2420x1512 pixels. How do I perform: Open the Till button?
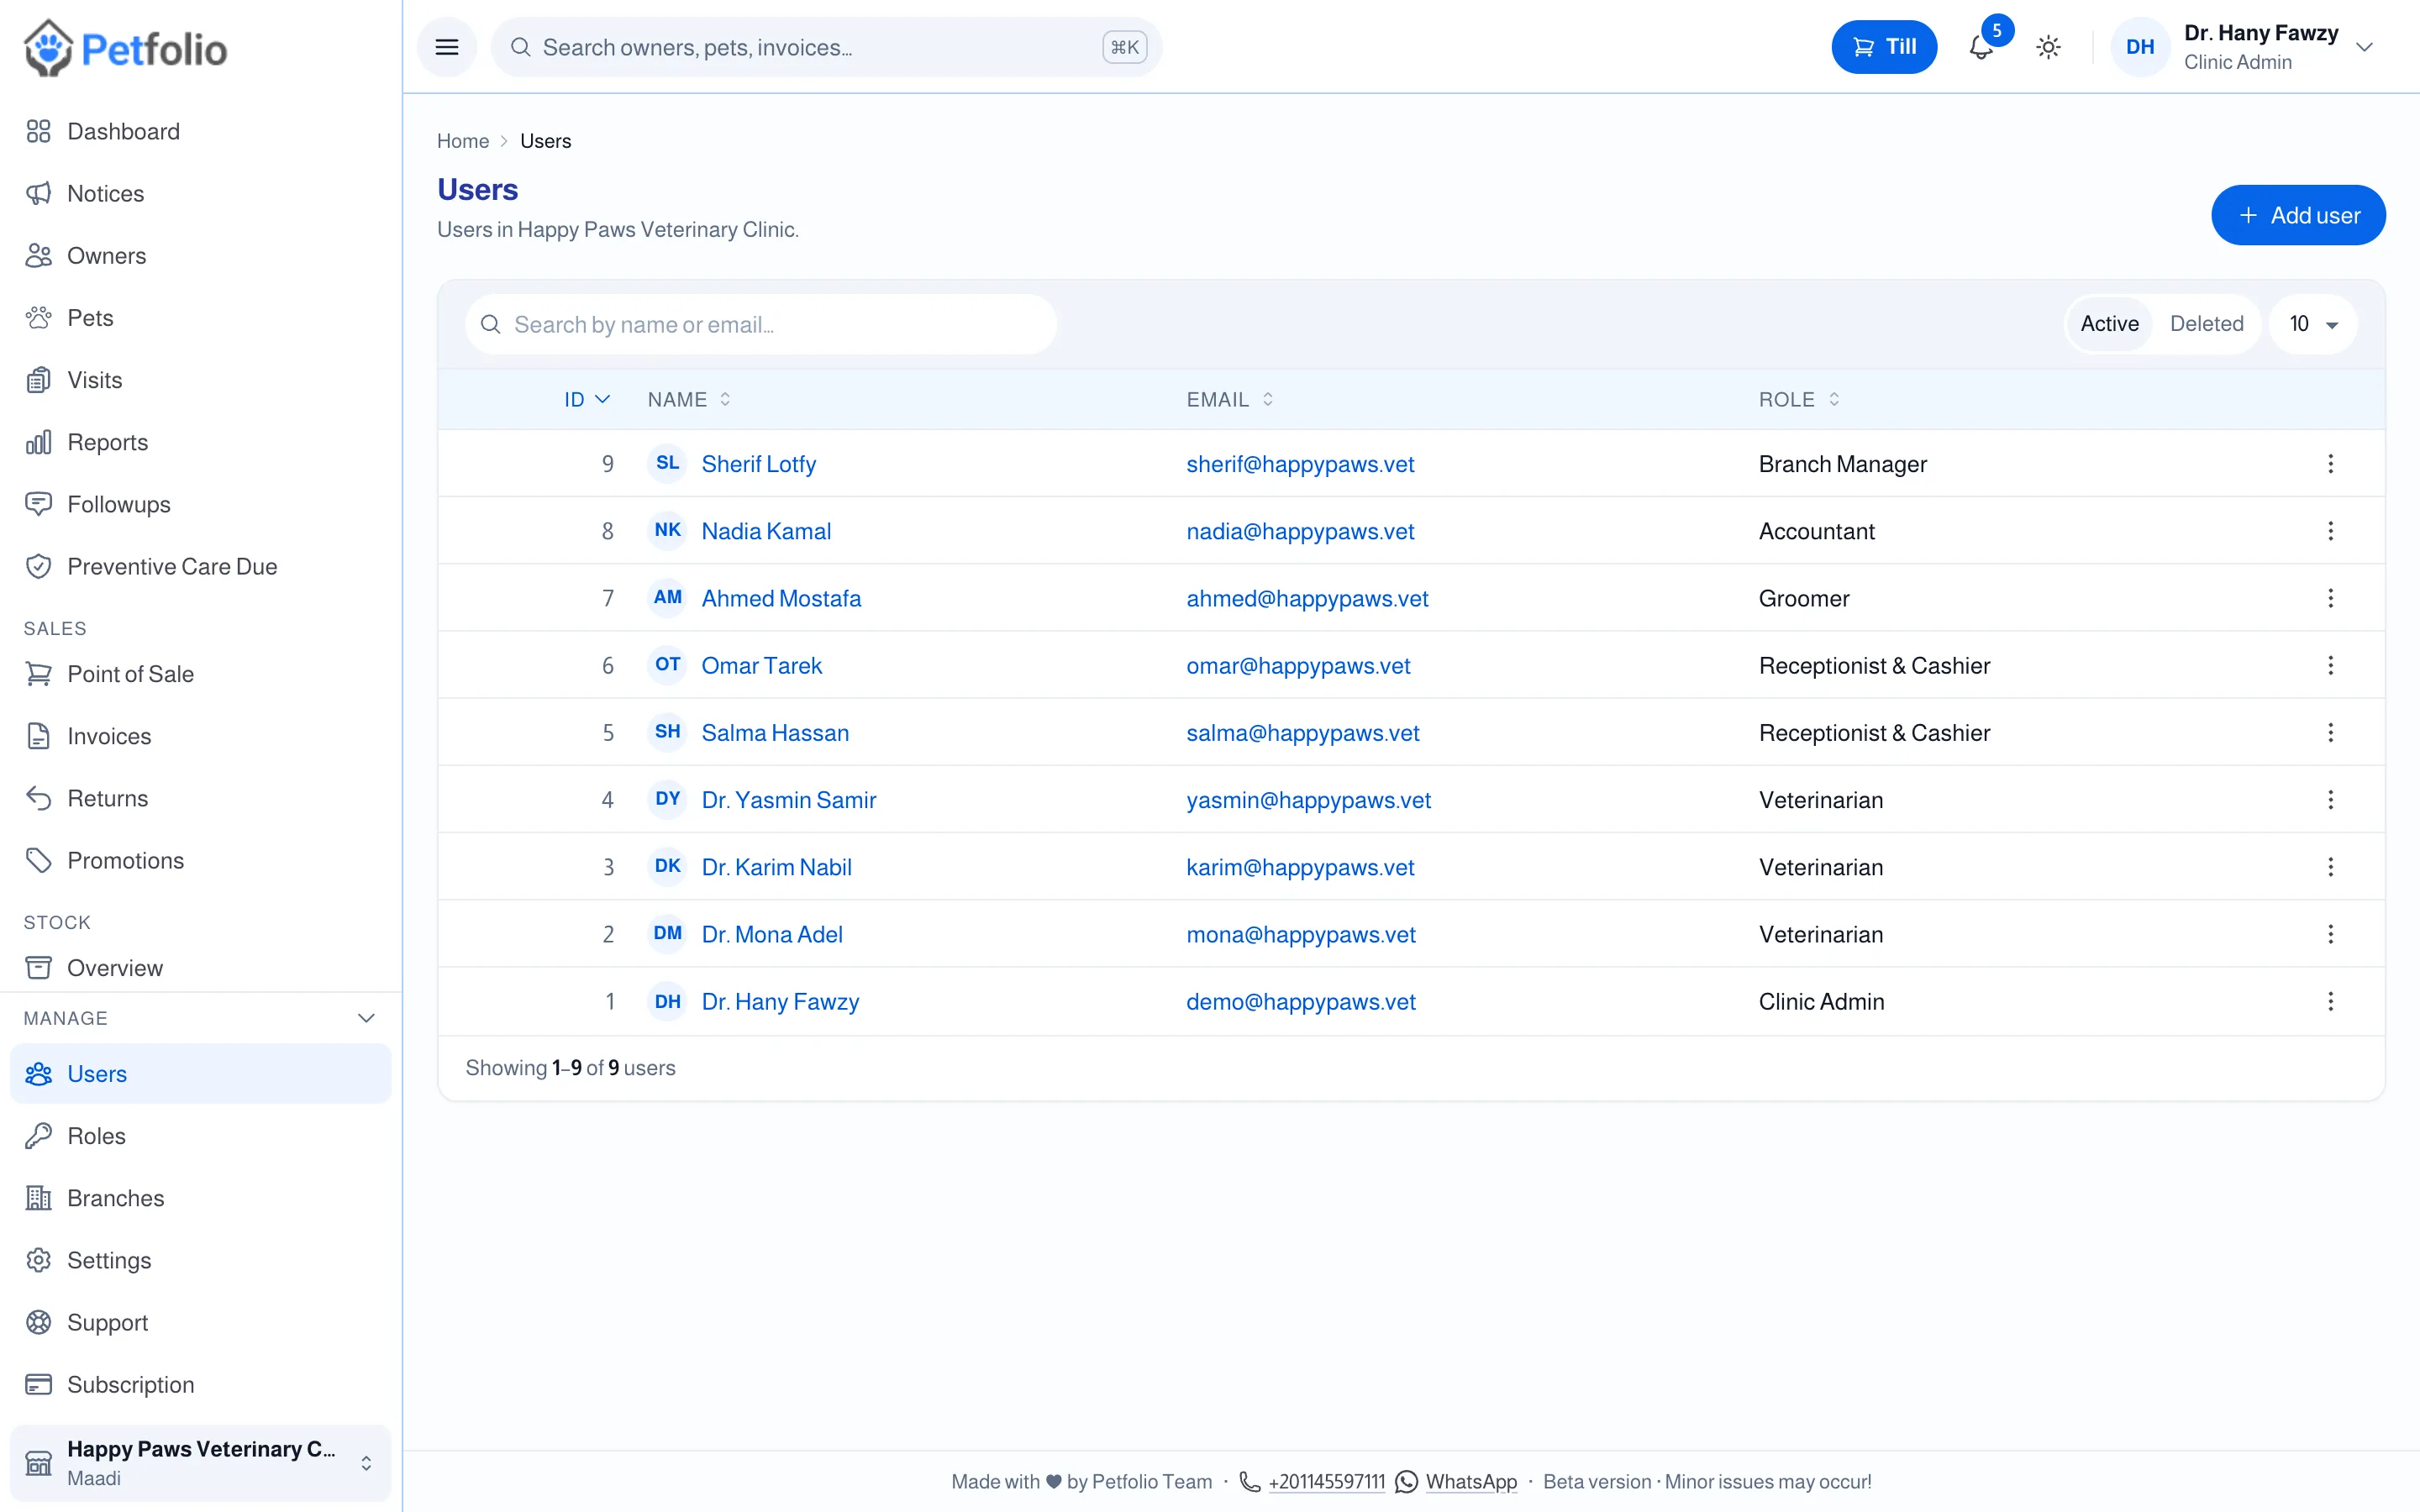[x=1884, y=47]
